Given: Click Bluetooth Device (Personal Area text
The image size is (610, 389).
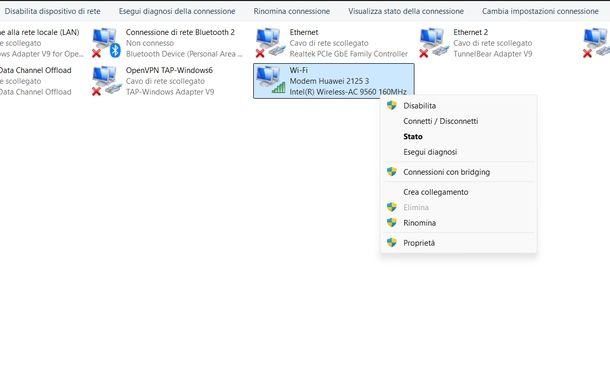Looking at the screenshot, I should 184,54.
